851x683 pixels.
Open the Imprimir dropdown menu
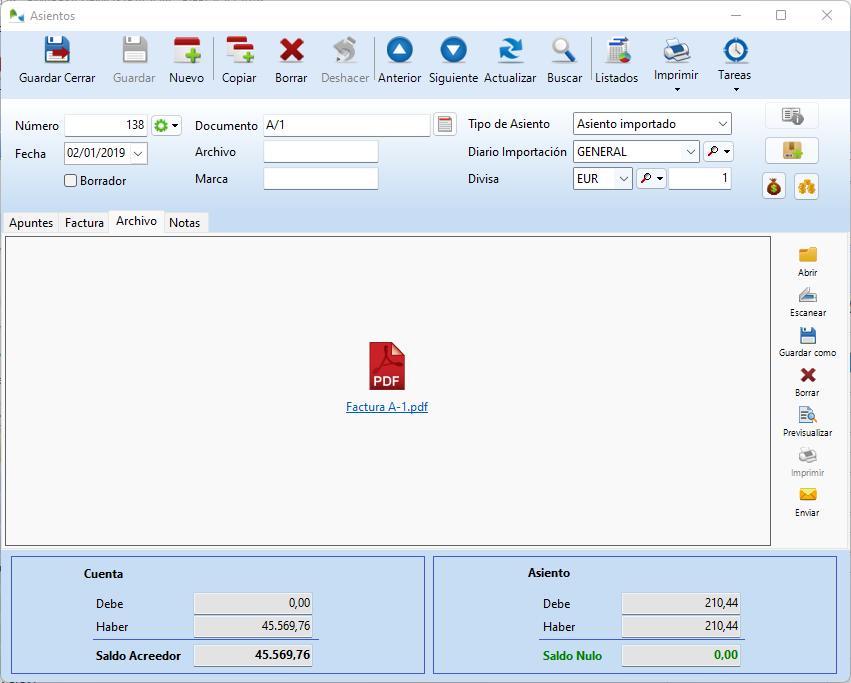pos(676,89)
